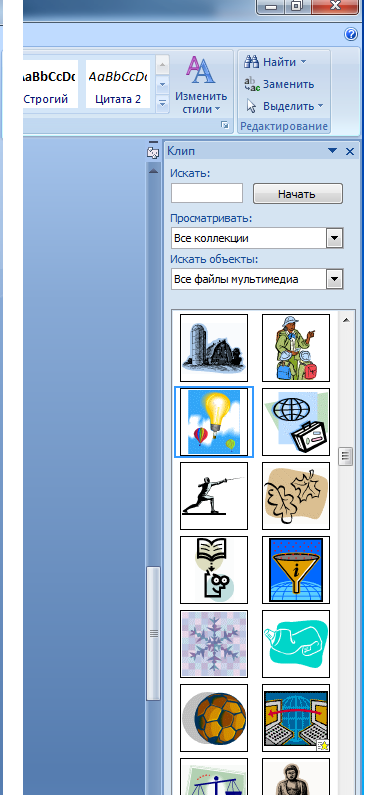Open the Найти dropdown arrow
This screenshot has width=367, height=795.
pos(303,62)
